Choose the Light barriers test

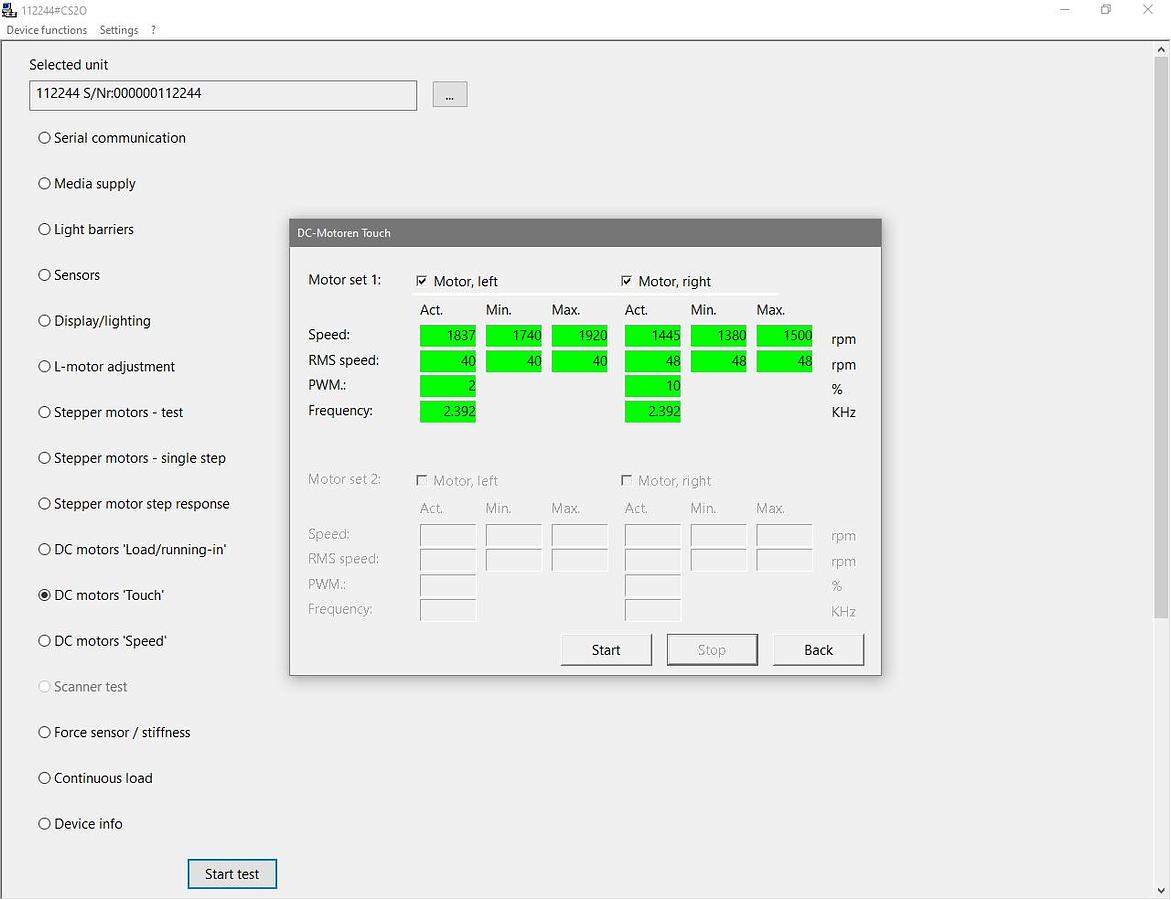[x=44, y=230]
